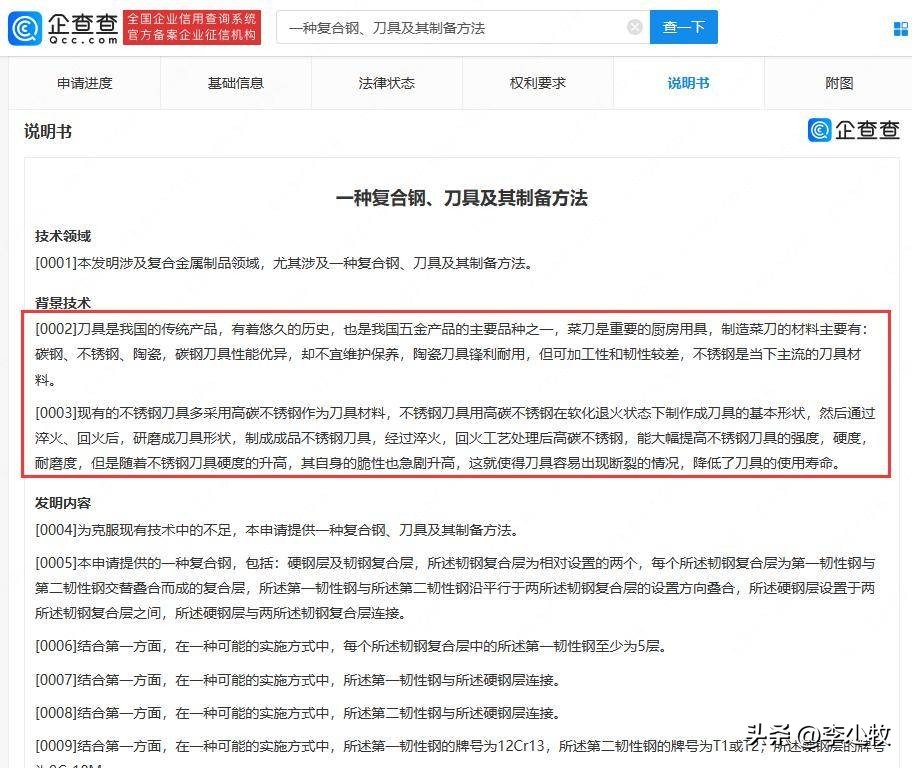The image size is (912, 768).
Task: Switch to the 法律状态 tab
Action: click(386, 83)
